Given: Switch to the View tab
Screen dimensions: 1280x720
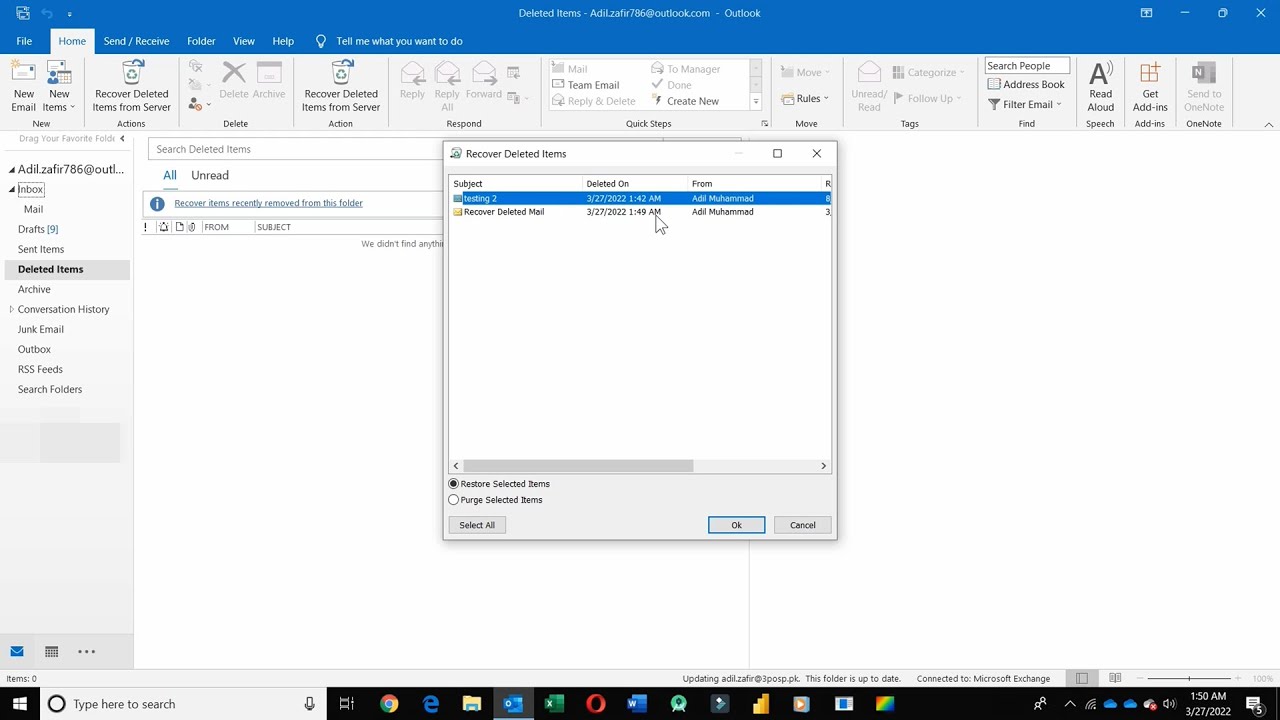Looking at the screenshot, I should click(x=244, y=41).
